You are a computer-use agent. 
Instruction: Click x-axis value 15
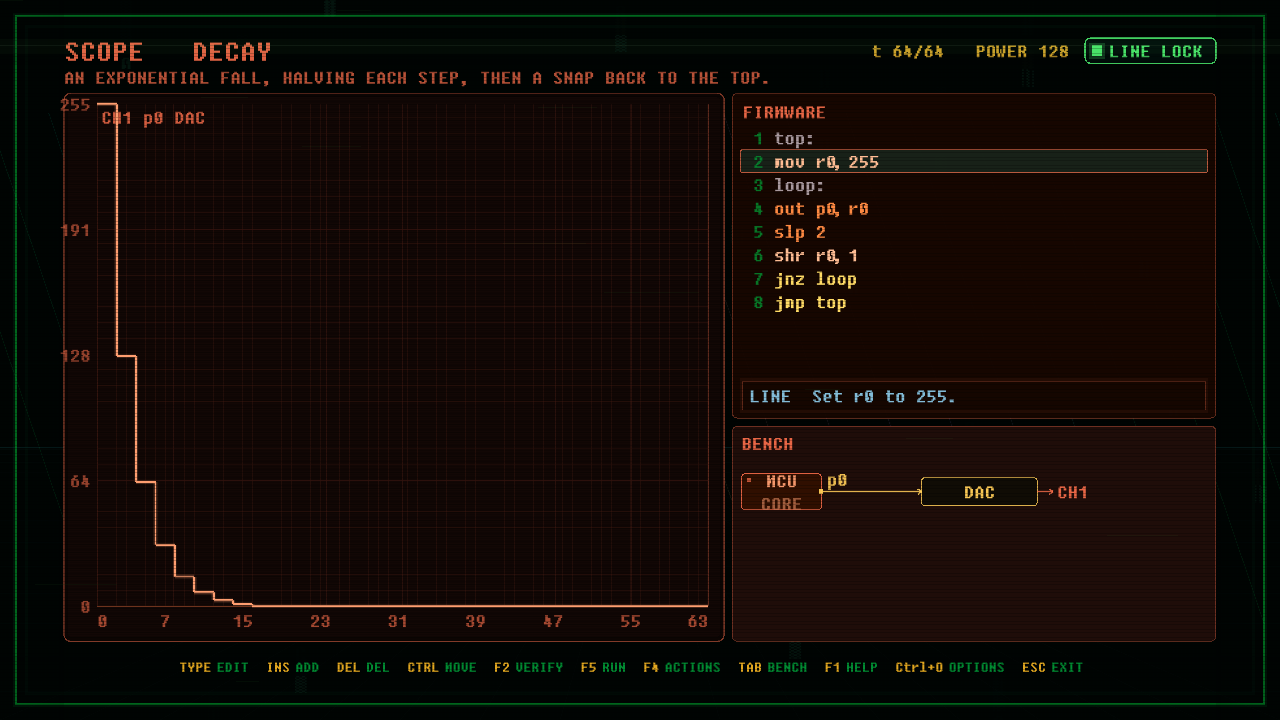point(243,622)
